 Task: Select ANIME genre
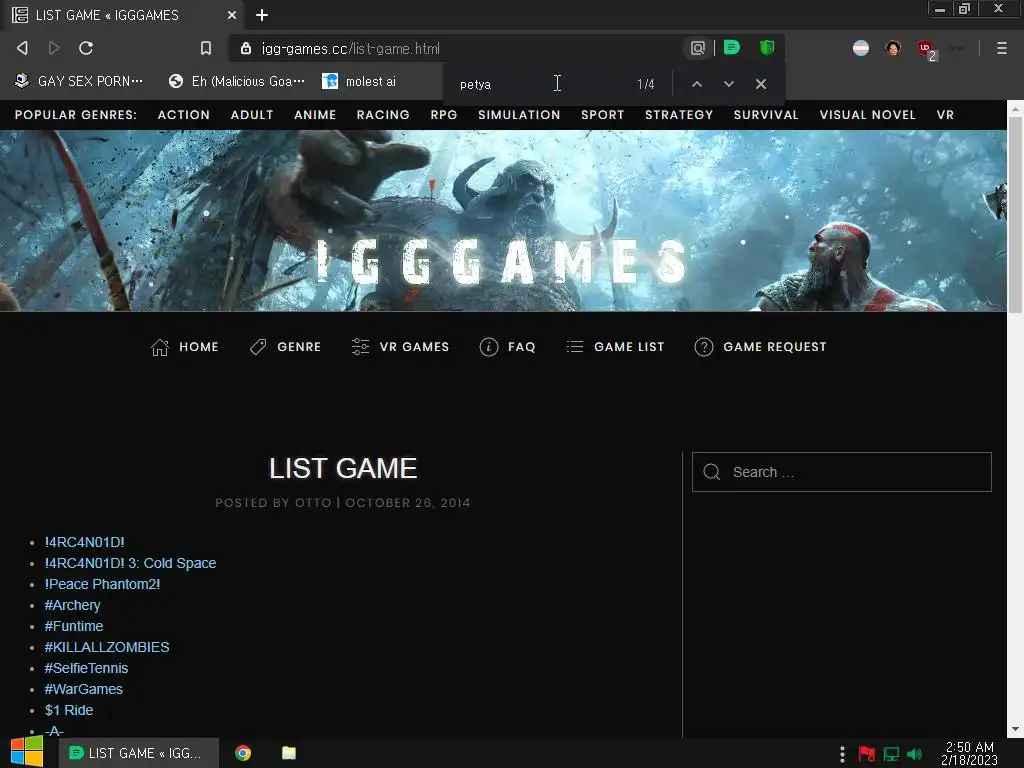click(315, 115)
